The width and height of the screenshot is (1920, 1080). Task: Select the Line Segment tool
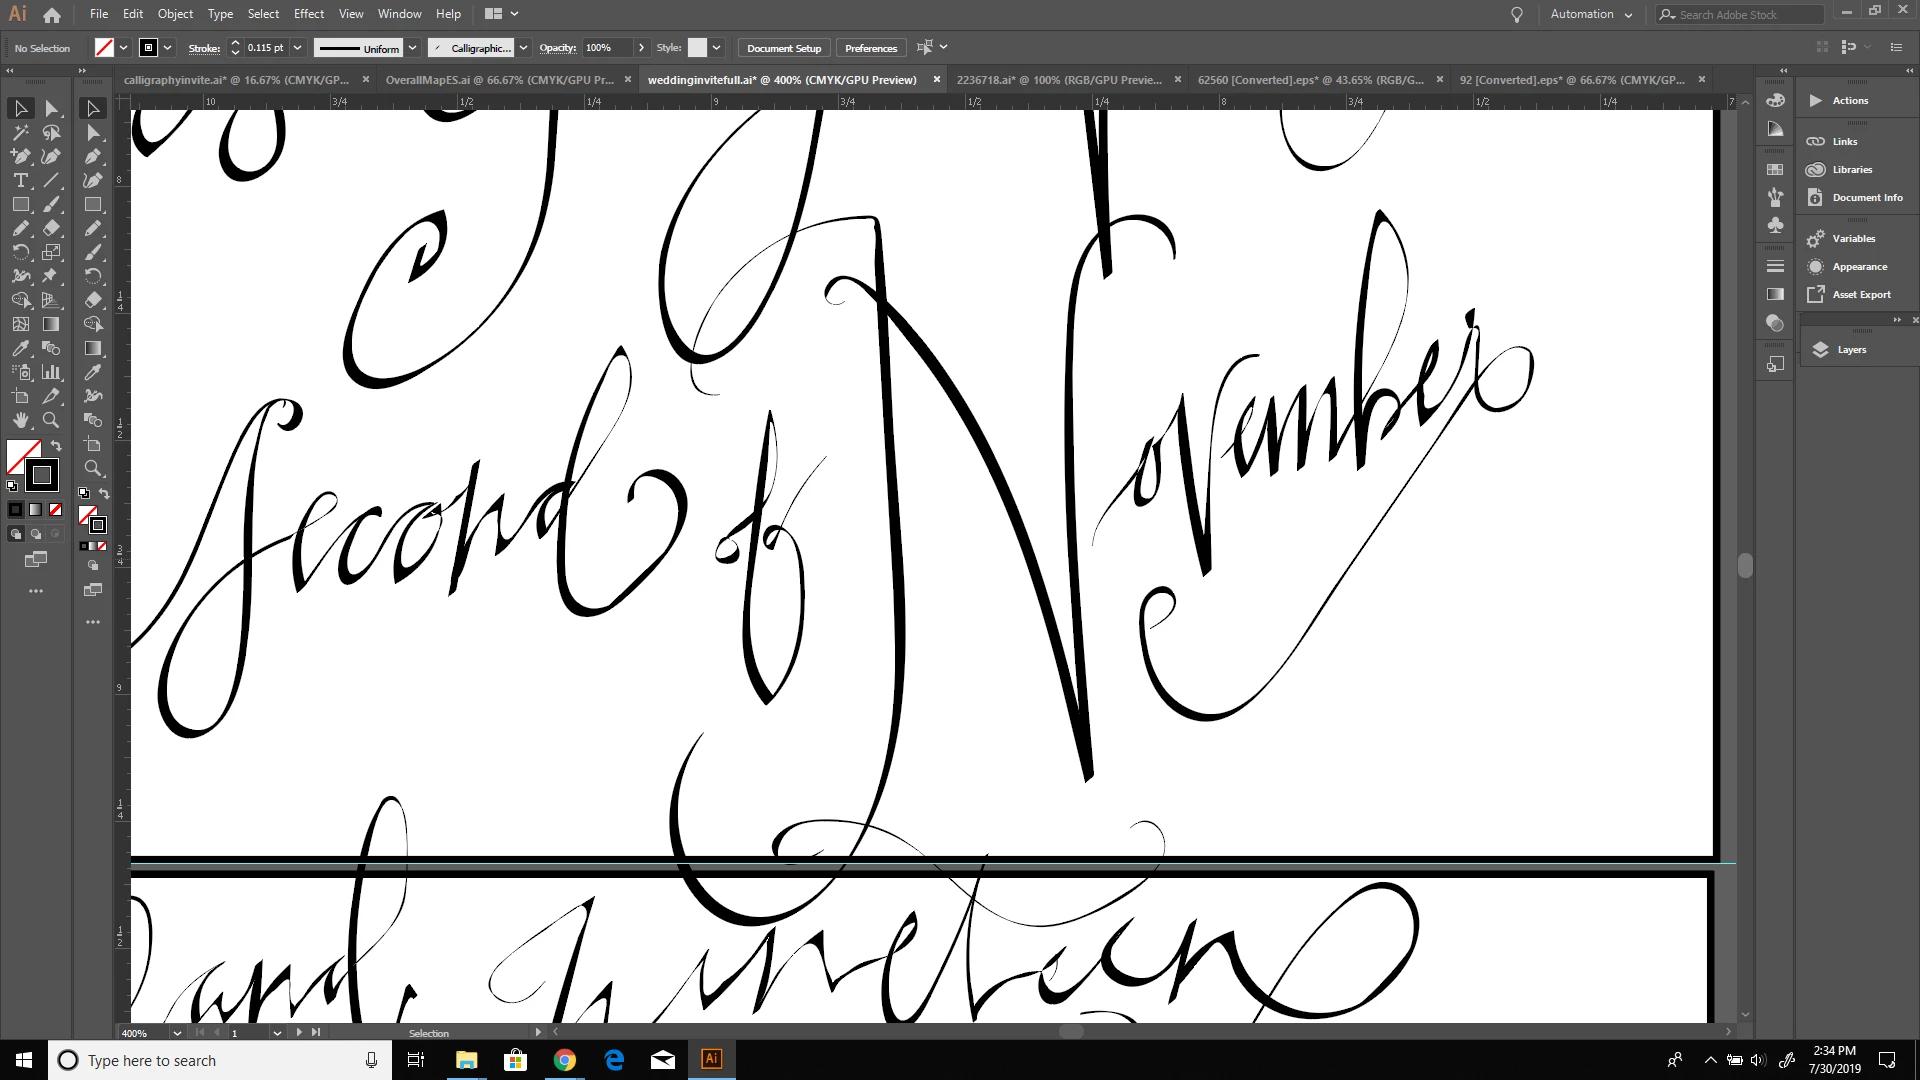click(x=51, y=180)
